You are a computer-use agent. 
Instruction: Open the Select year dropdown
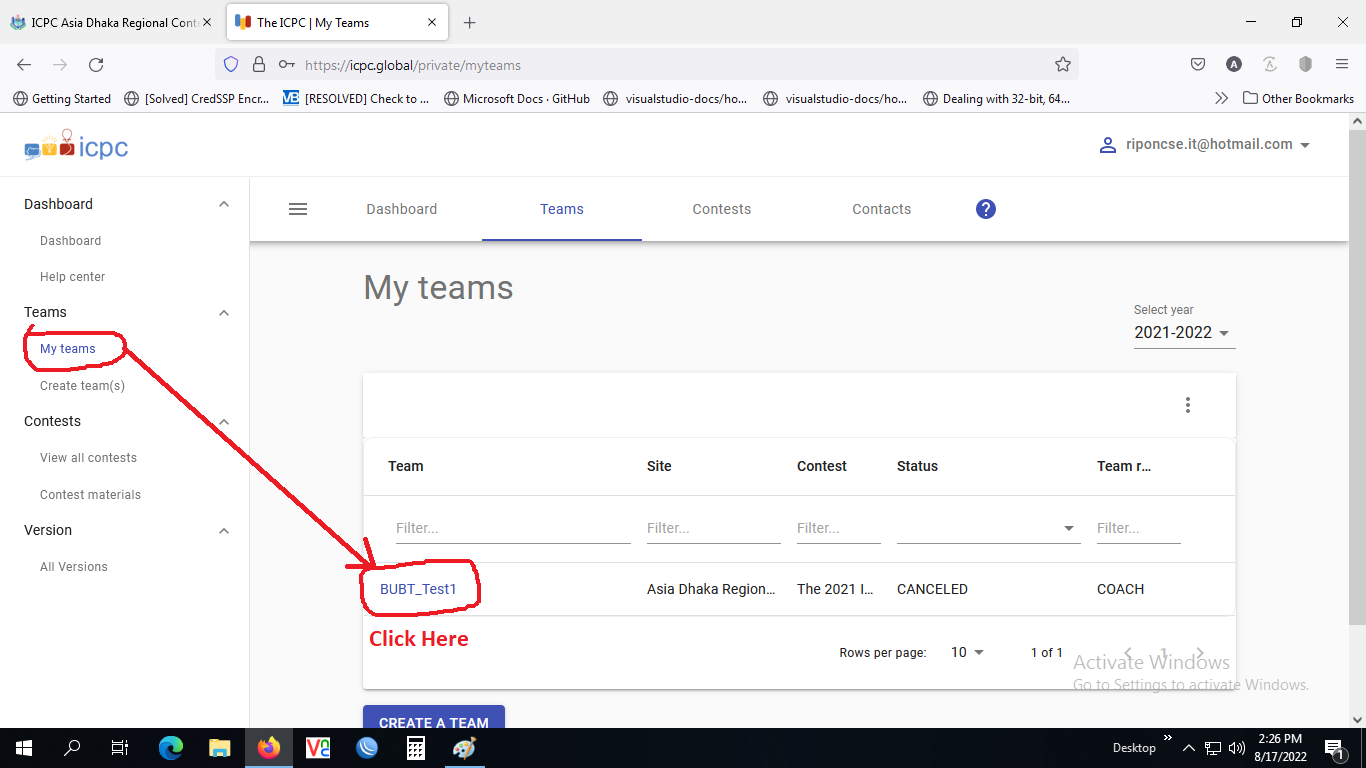click(1183, 333)
